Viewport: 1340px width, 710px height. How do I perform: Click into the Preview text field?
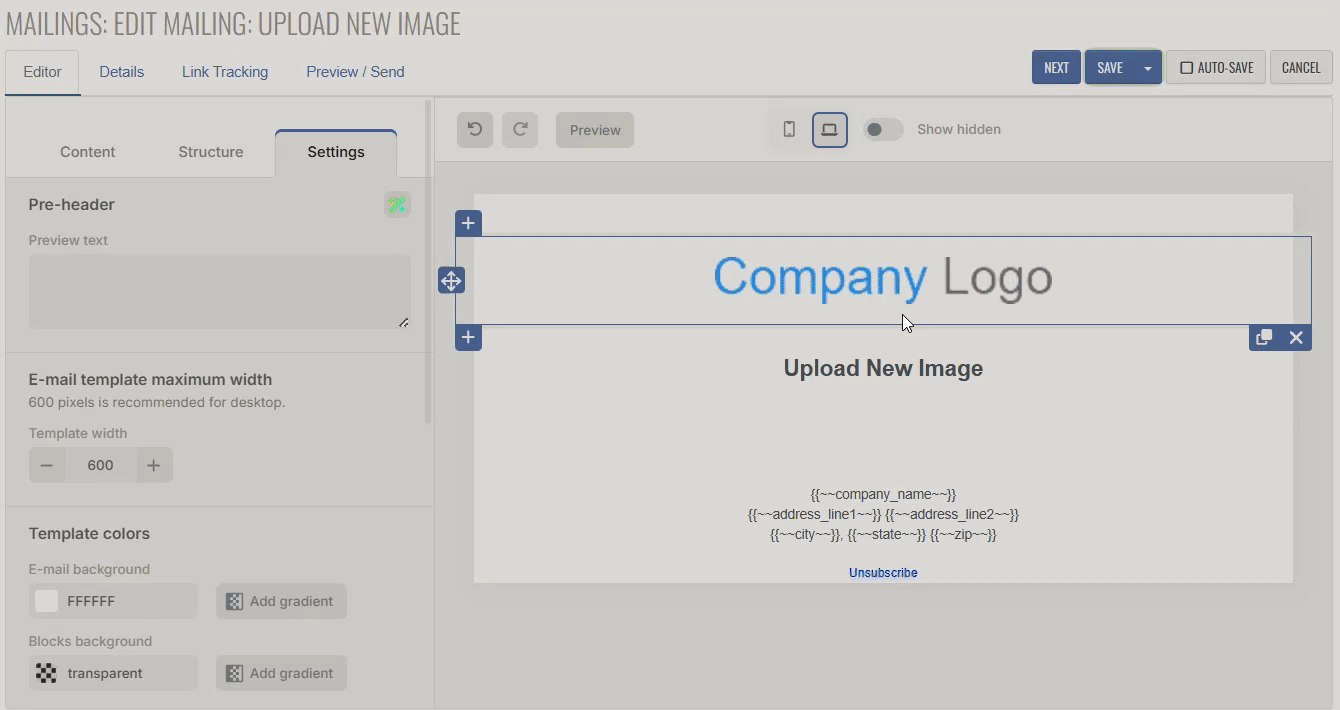click(x=219, y=291)
